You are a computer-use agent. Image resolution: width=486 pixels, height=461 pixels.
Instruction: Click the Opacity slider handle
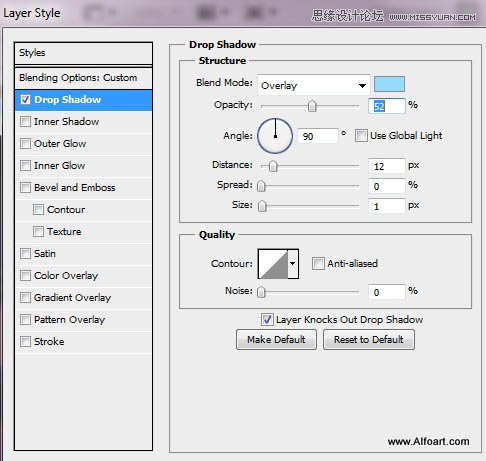(x=312, y=106)
